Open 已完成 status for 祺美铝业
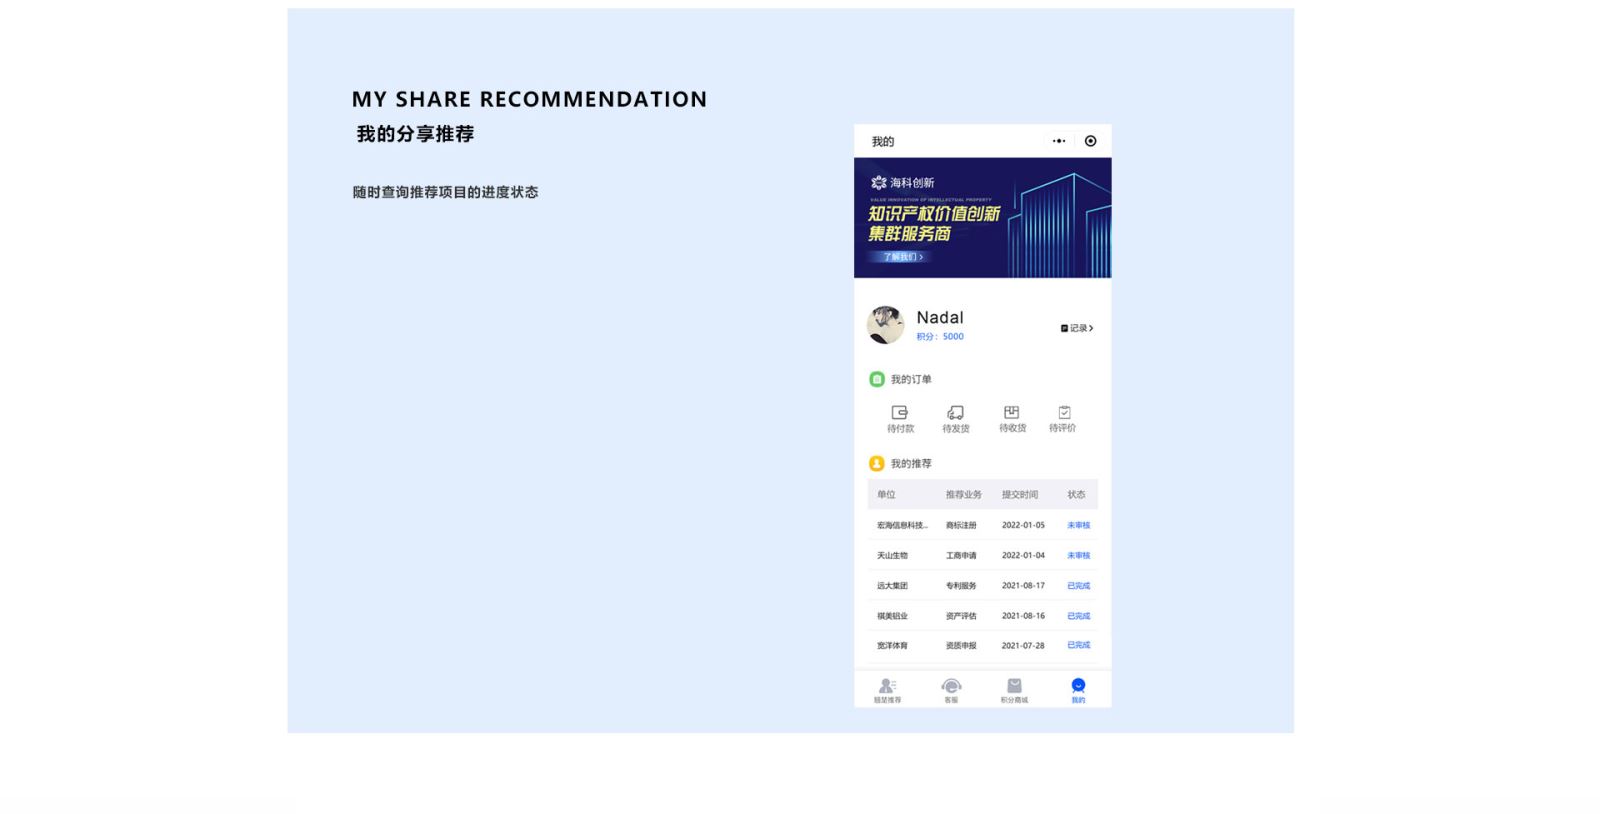 point(1078,616)
